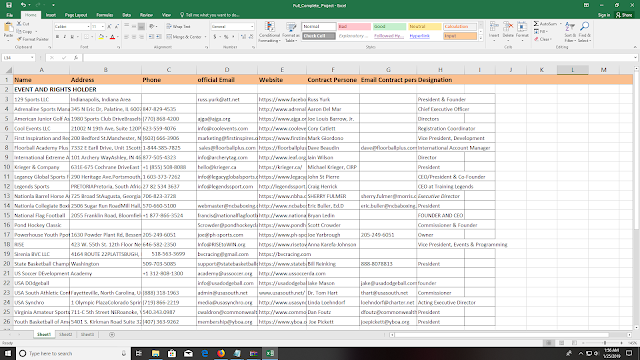Toggle Wrap Text
Screen dimensions: 640x360
tap(178, 27)
